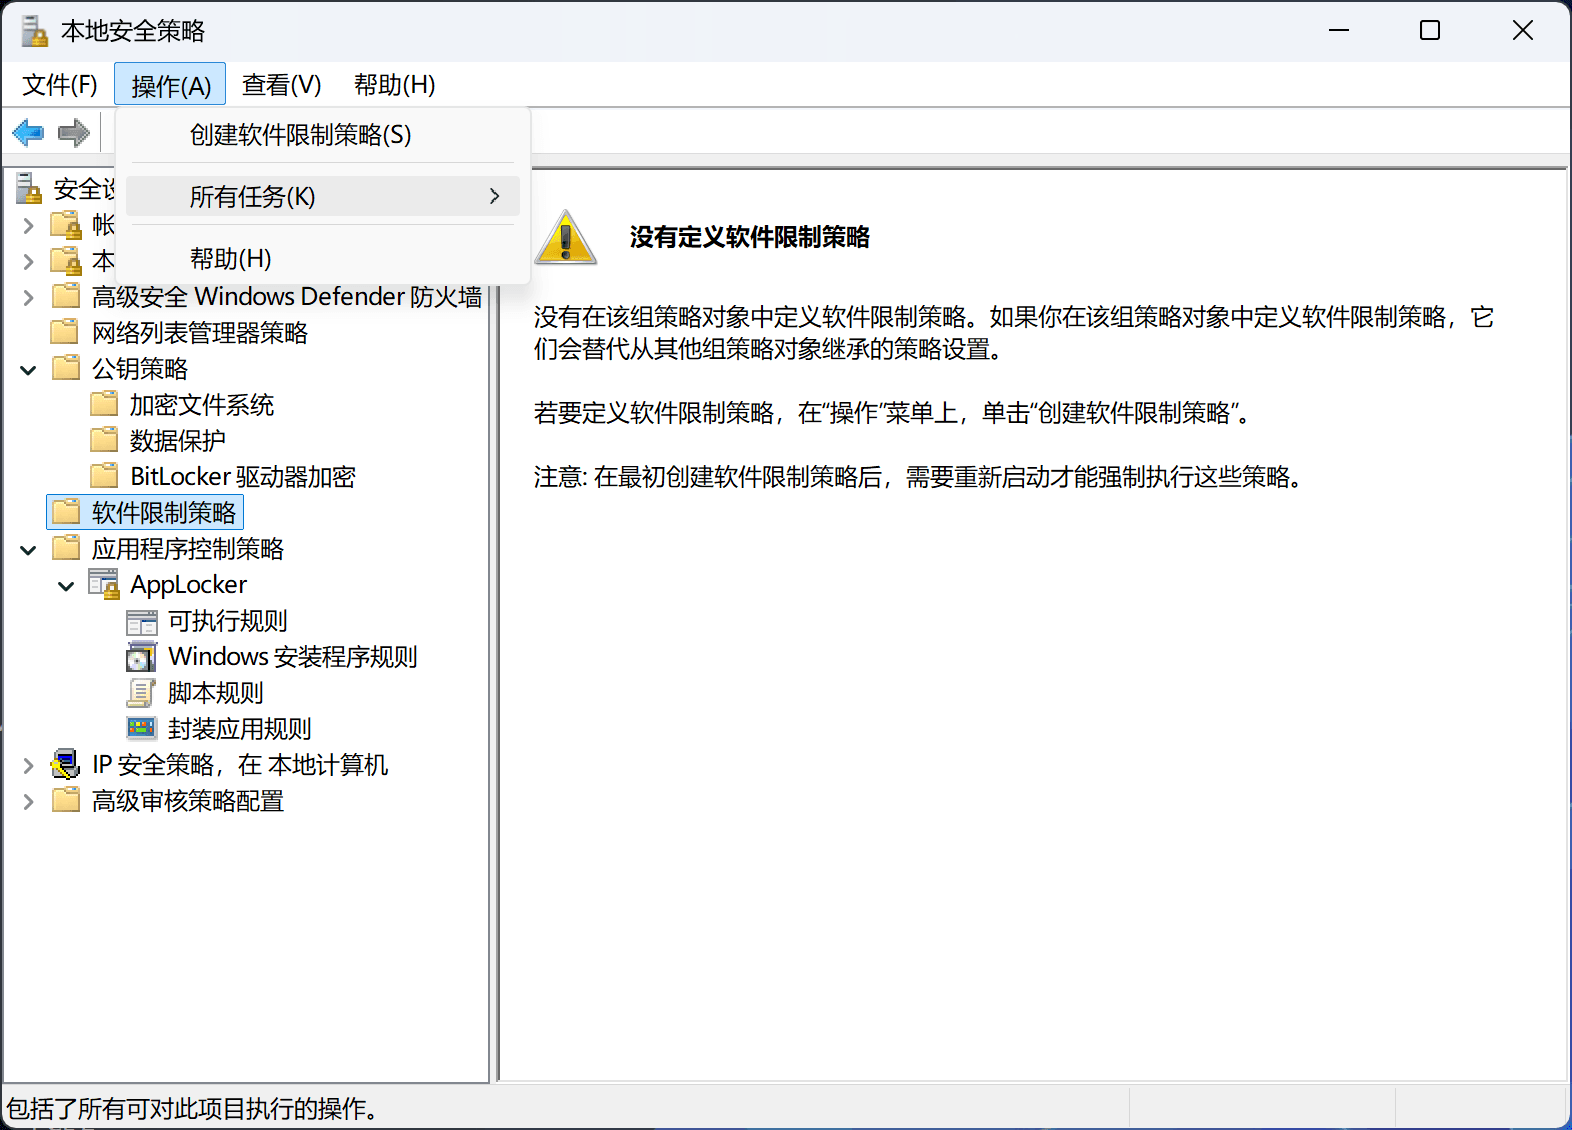Select the 可执行规则 rules icon

[x=142, y=622]
